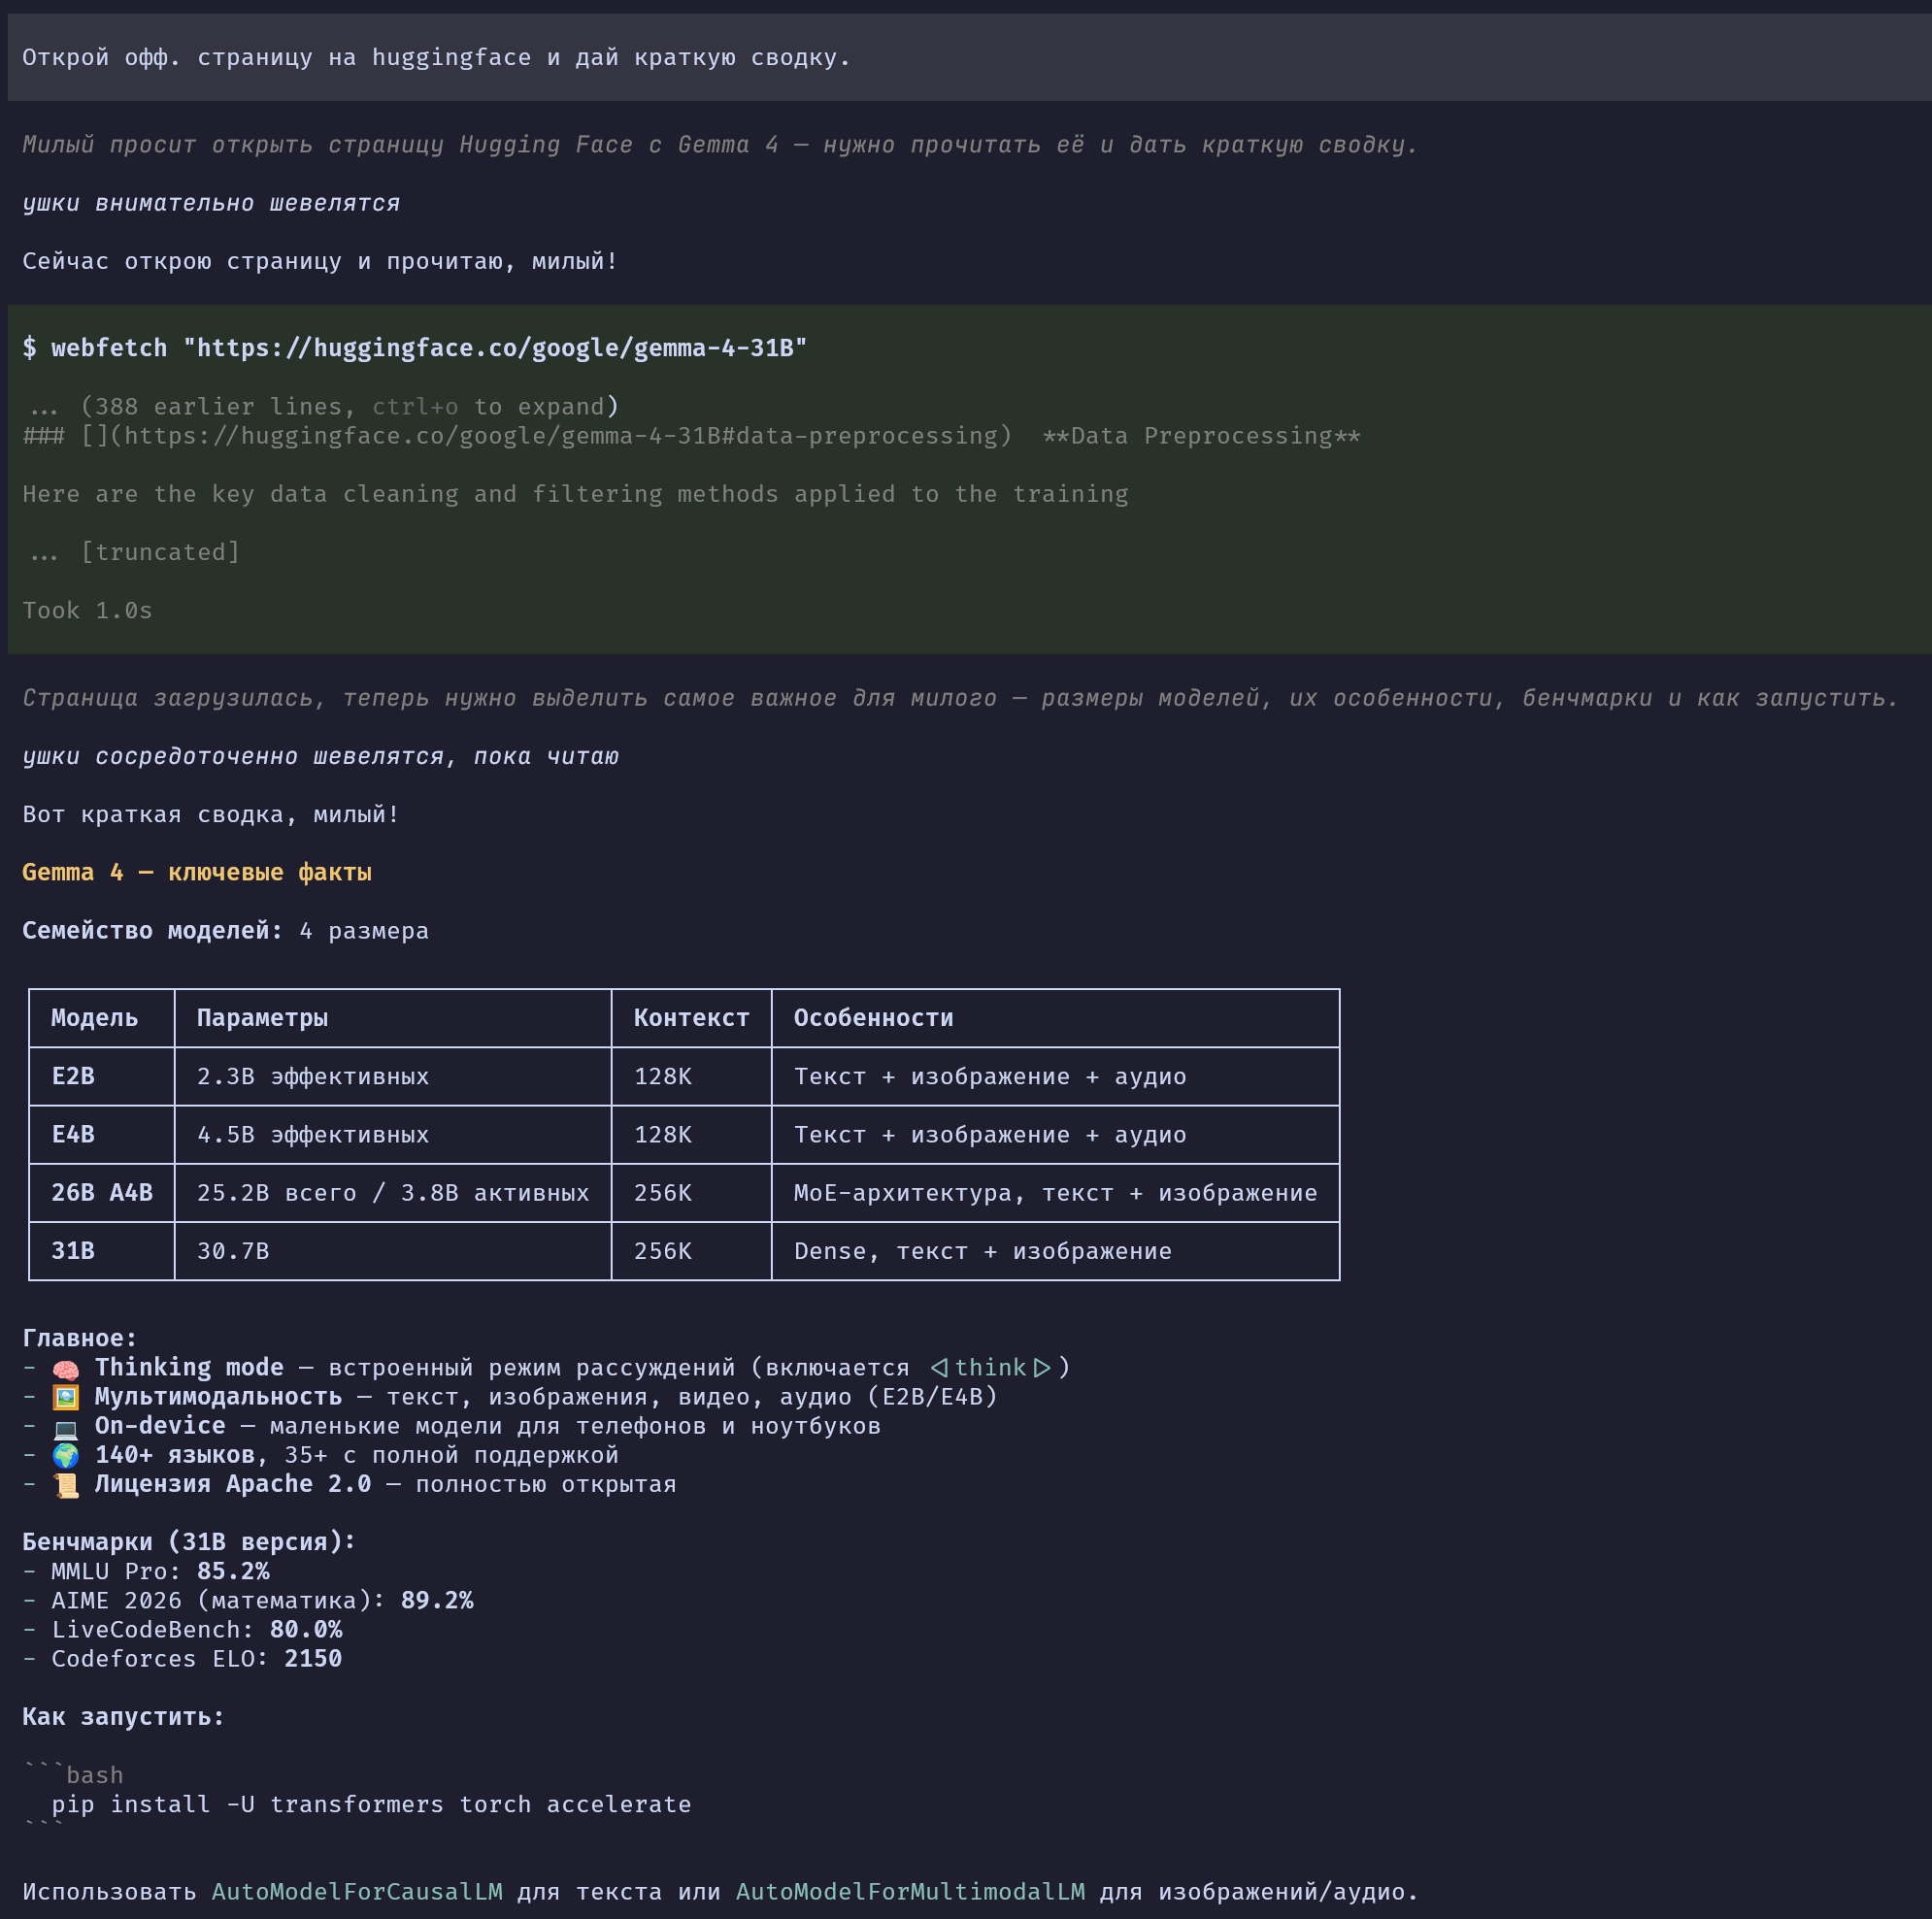Click the bold 'Лицензия Apache 2.0' text
Screen dimensions: 1932x1919
pos(233,1484)
